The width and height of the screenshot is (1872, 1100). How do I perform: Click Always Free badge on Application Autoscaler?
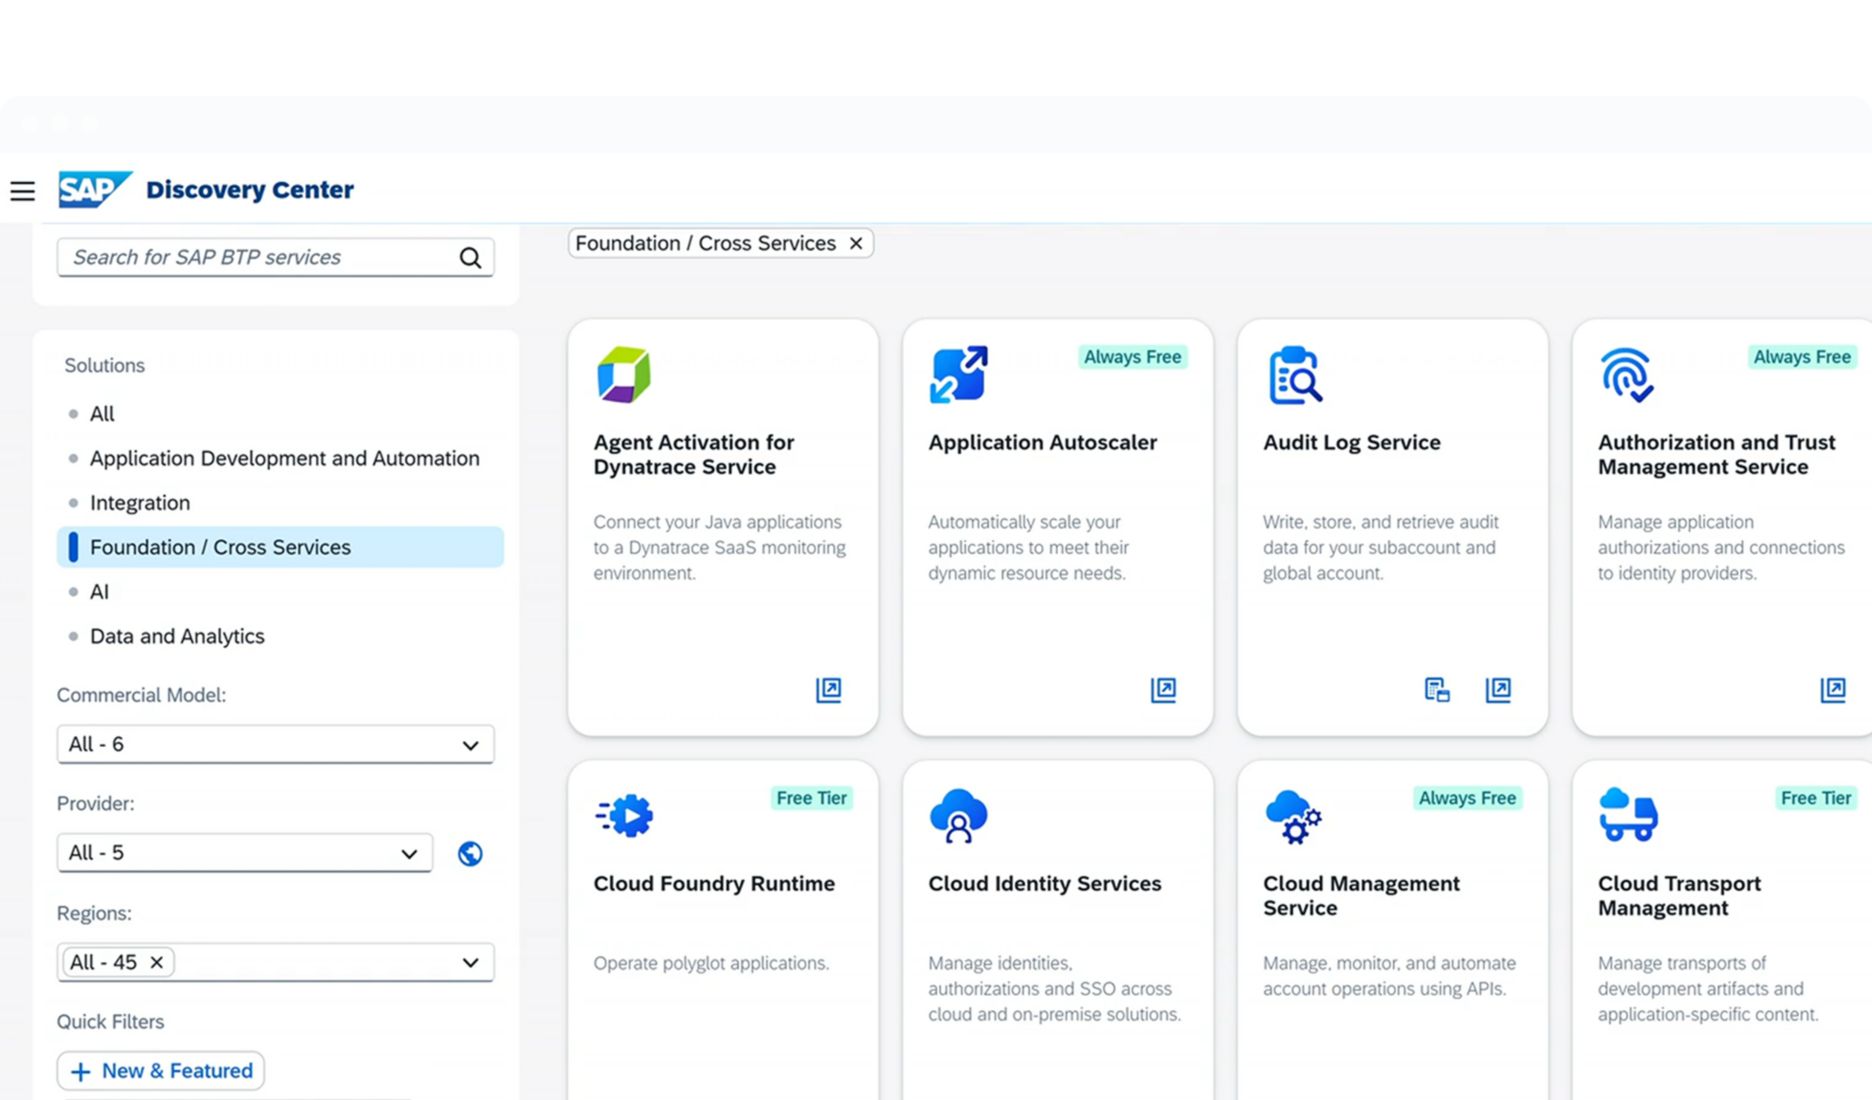click(x=1132, y=358)
